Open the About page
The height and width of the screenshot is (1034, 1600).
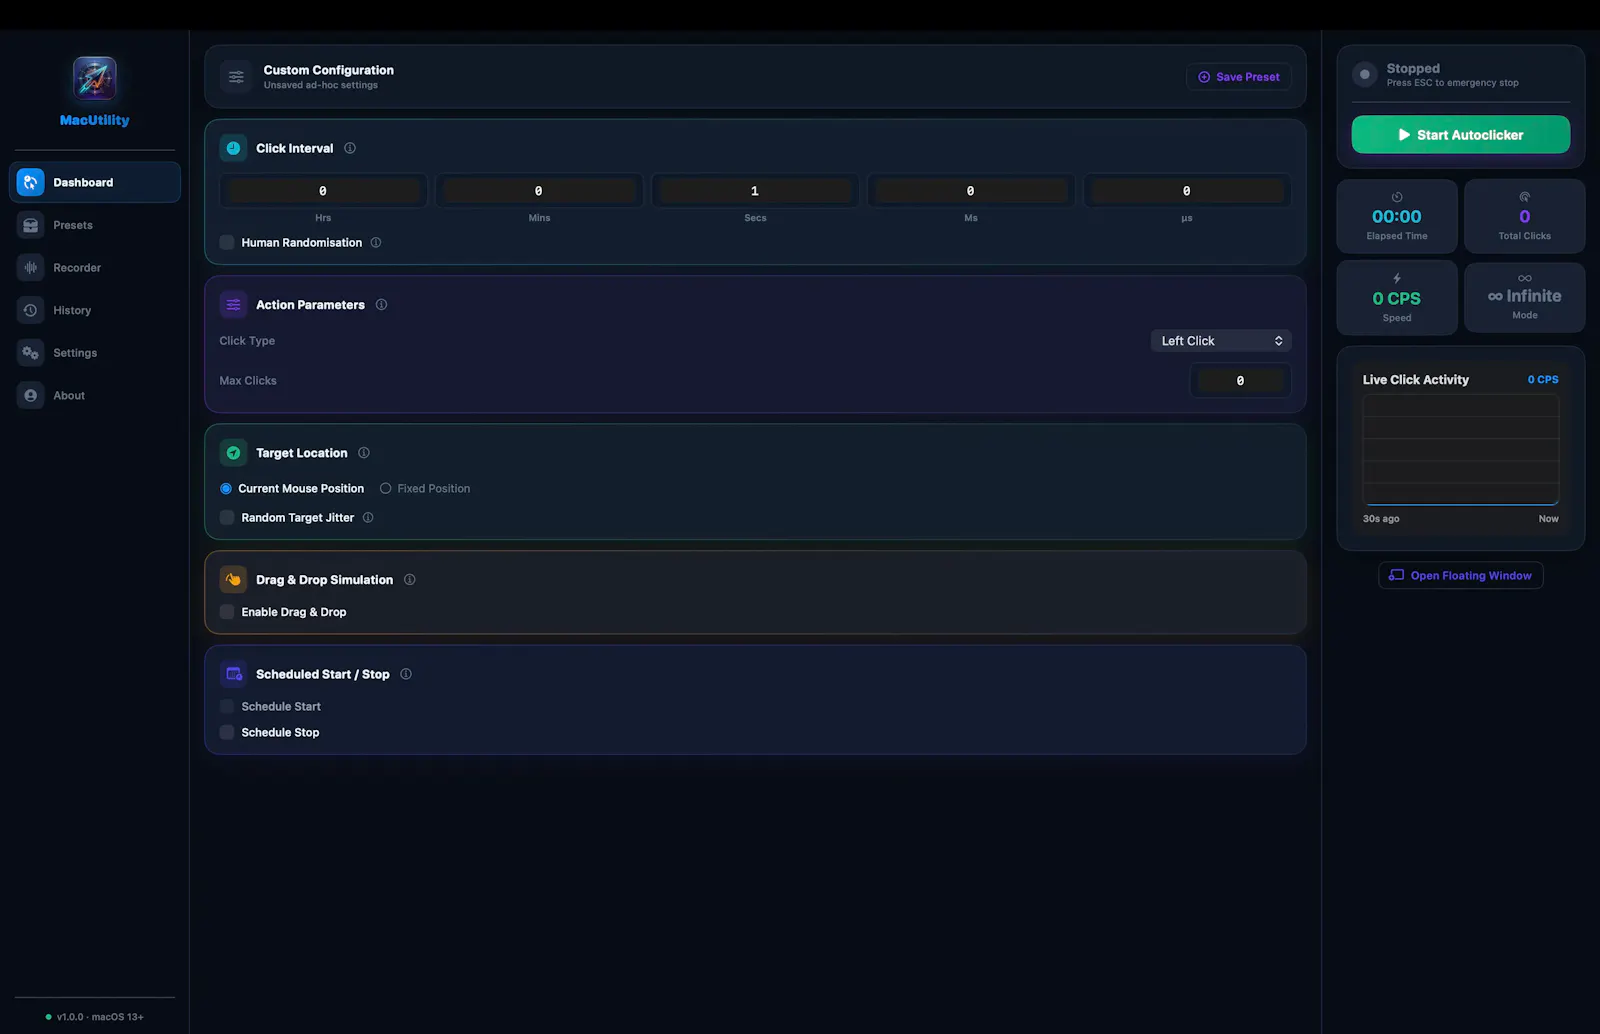pyautogui.click(x=95, y=395)
